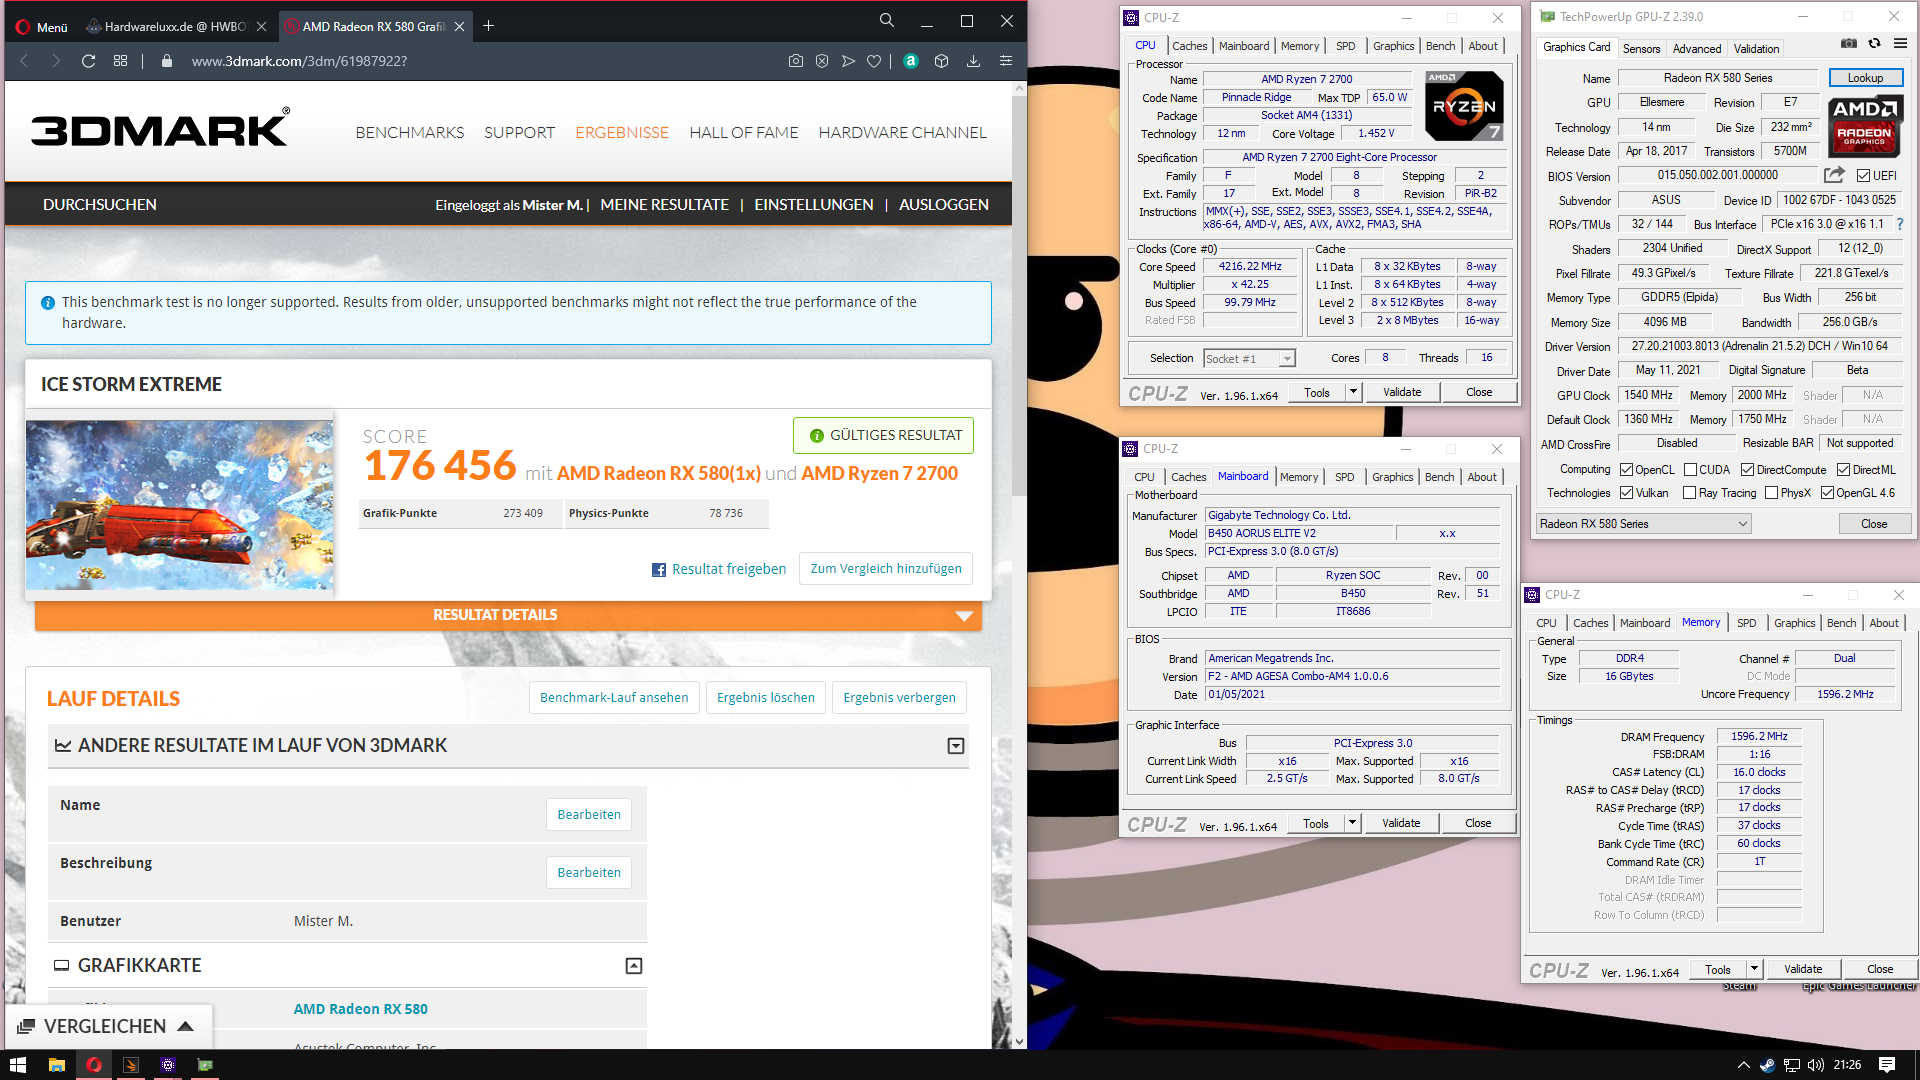1920x1080 pixels.
Task: Click Validate in the Memory CPU-Z window
Action: point(1802,970)
